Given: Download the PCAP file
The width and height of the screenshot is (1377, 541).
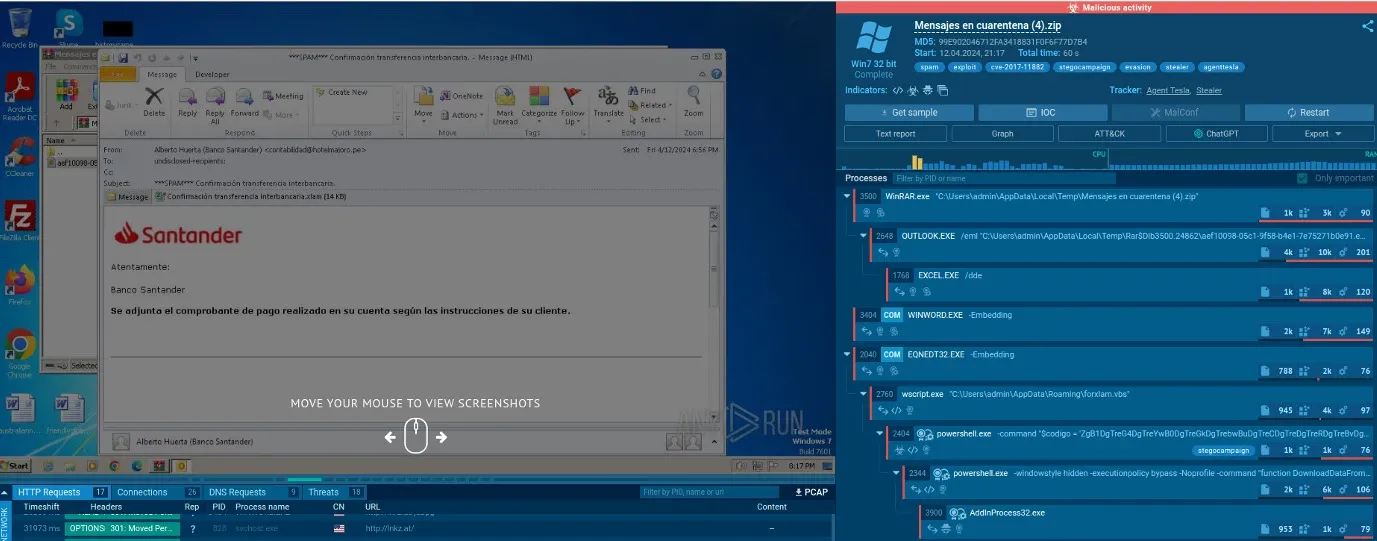Looking at the screenshot, I should coord(811,492).
